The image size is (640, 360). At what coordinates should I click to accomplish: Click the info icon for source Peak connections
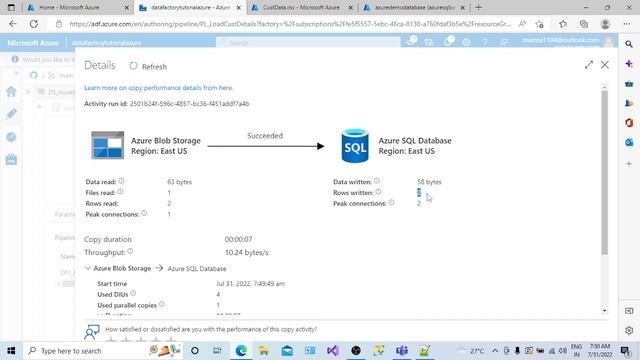point(144,213)
